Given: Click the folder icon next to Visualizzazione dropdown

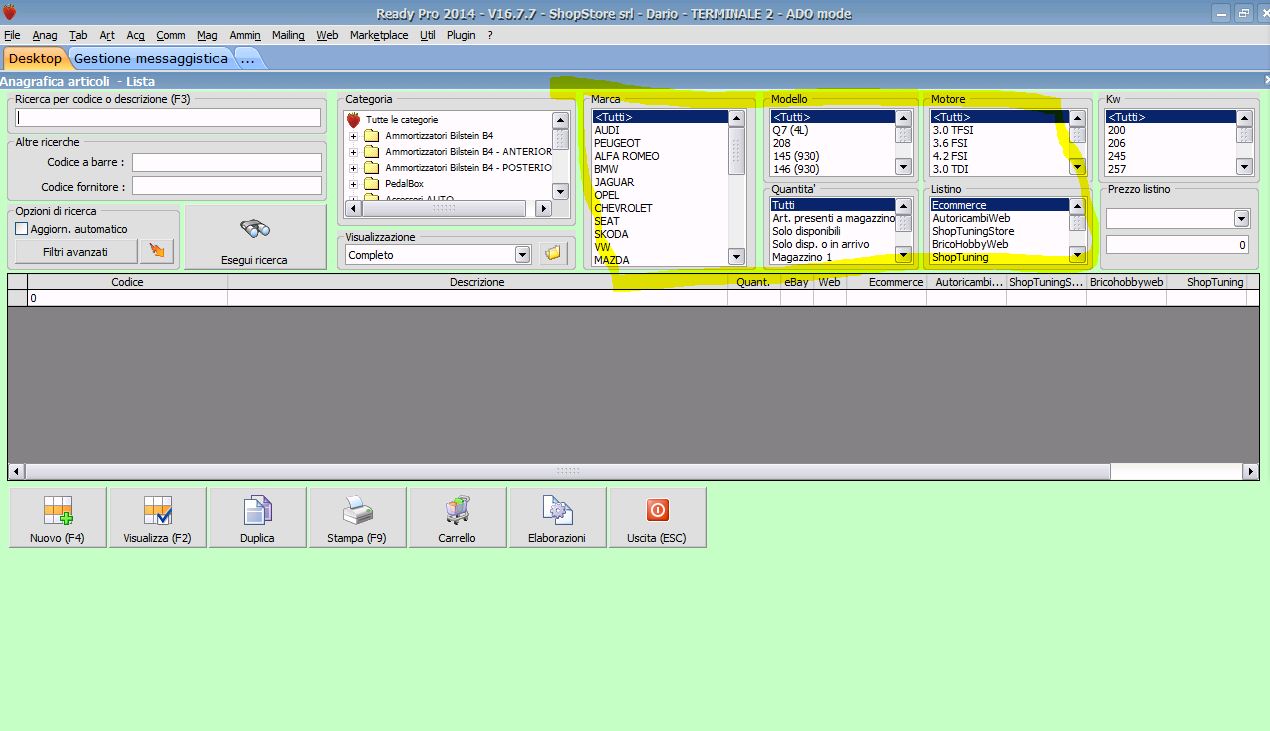Looking at the screenshot, I should (x=551, y=254).
